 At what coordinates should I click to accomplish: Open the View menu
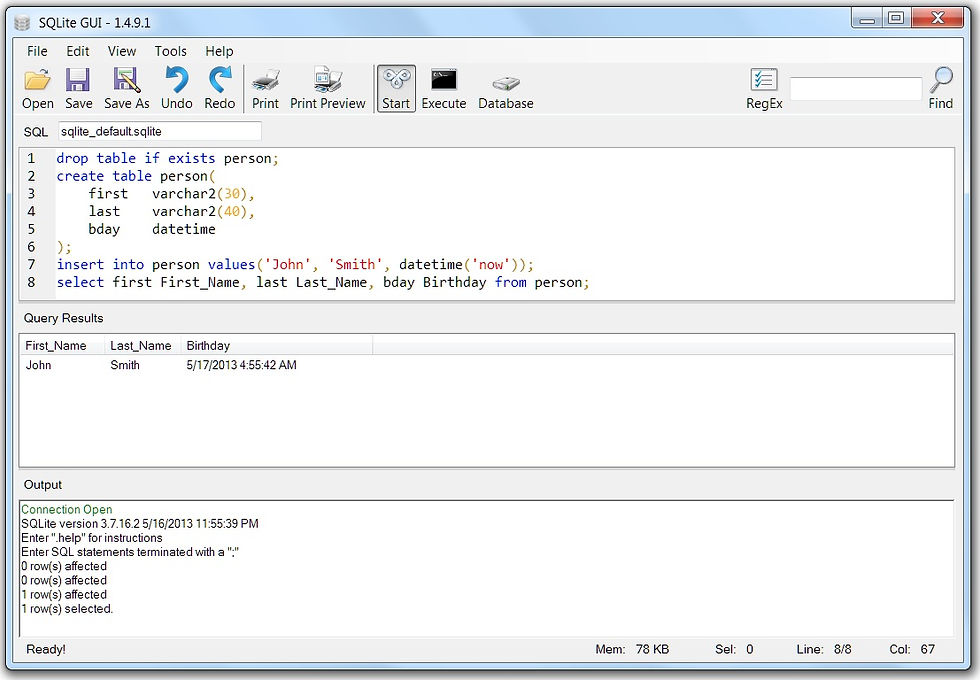(x=121, y=51)
